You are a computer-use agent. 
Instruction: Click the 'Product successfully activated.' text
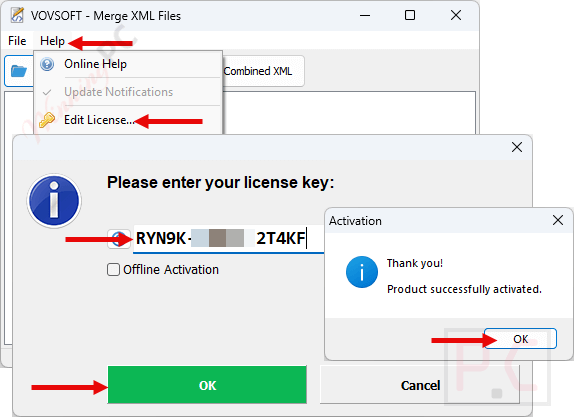pyautogui.click(x=464, y=289)
